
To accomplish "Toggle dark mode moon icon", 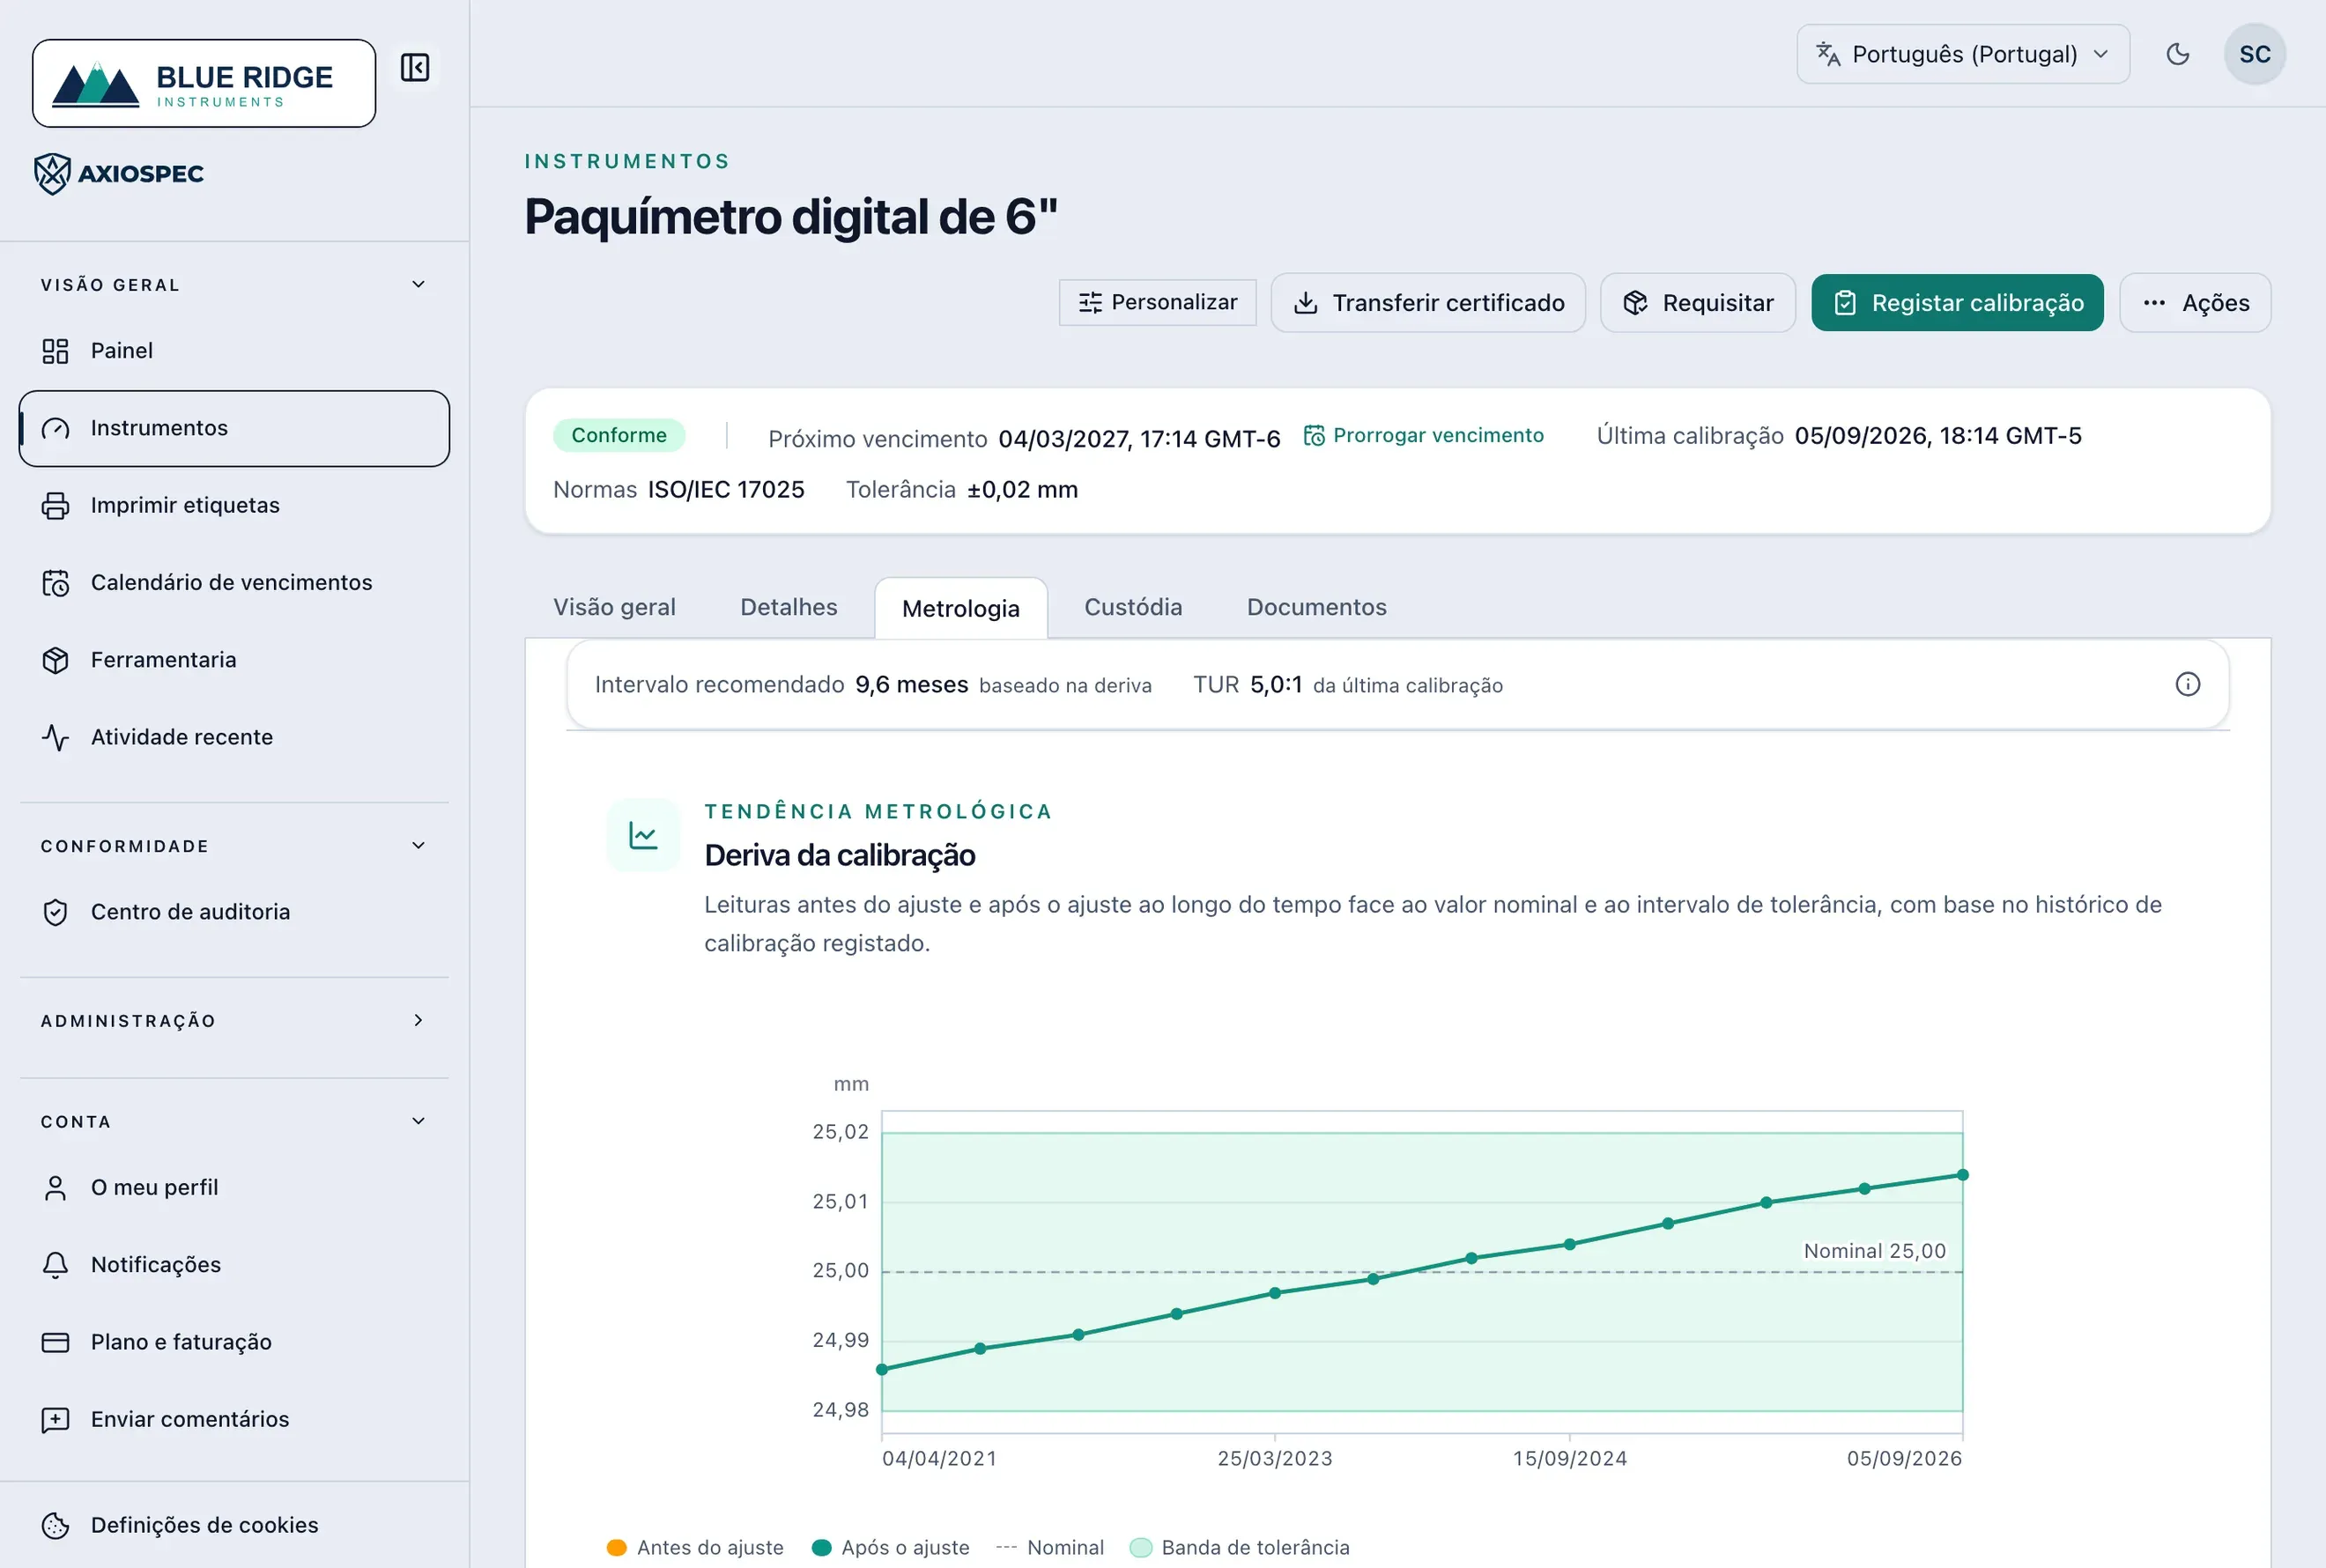I will pos(2177,54).
